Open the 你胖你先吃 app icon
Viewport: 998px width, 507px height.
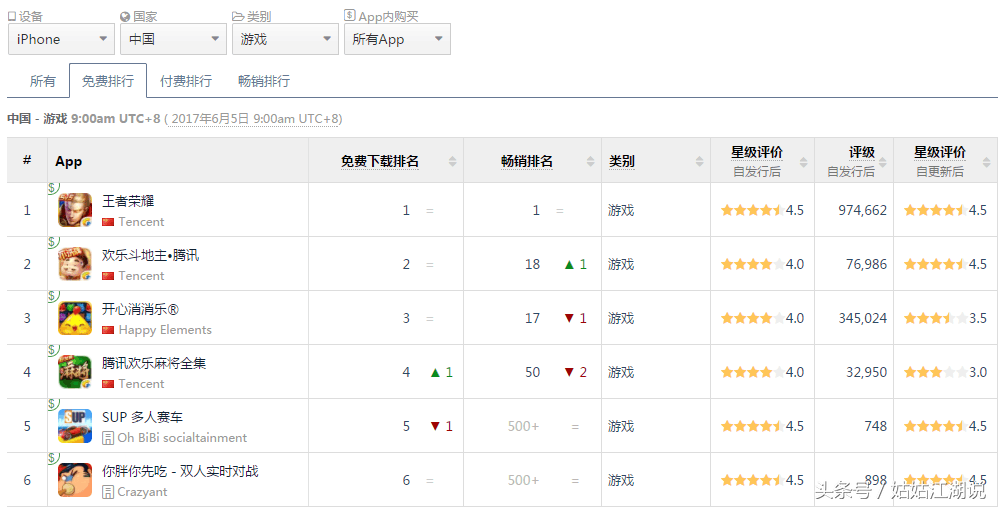(75, 480)
